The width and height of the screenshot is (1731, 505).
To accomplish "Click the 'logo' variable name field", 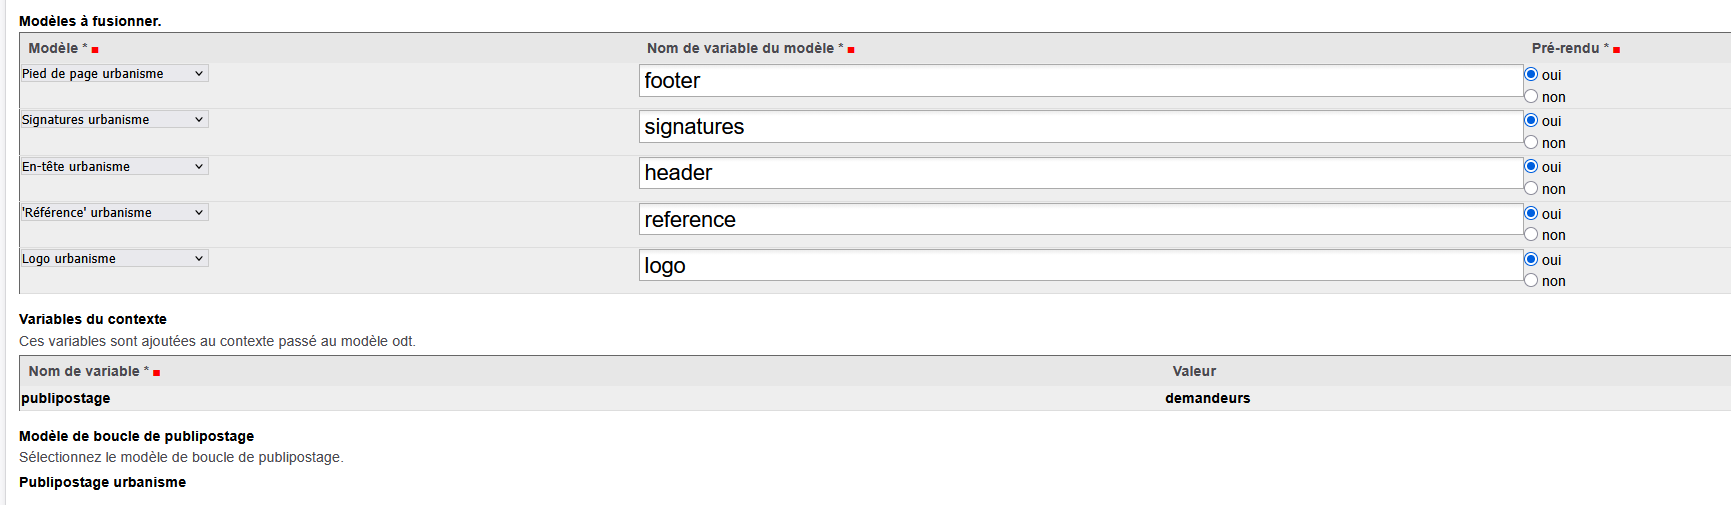I will tap(1080, 265).
